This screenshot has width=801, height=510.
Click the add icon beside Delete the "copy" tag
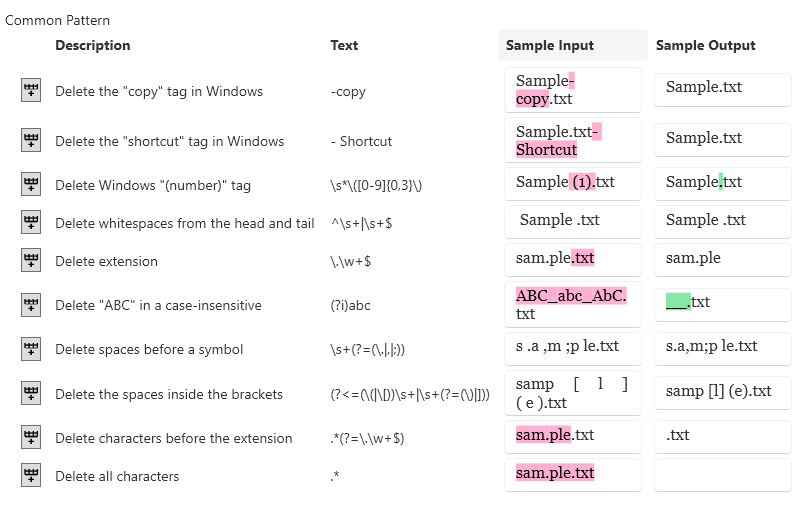tap(31, 91)
